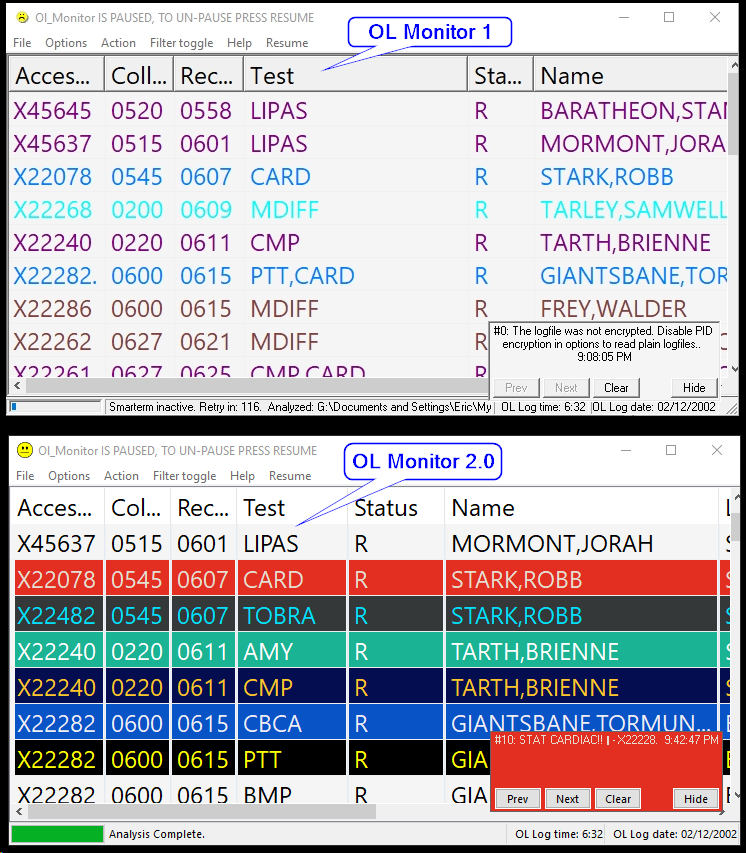Open the Options menu in the bottom window
746x853 pixels.
69,476
